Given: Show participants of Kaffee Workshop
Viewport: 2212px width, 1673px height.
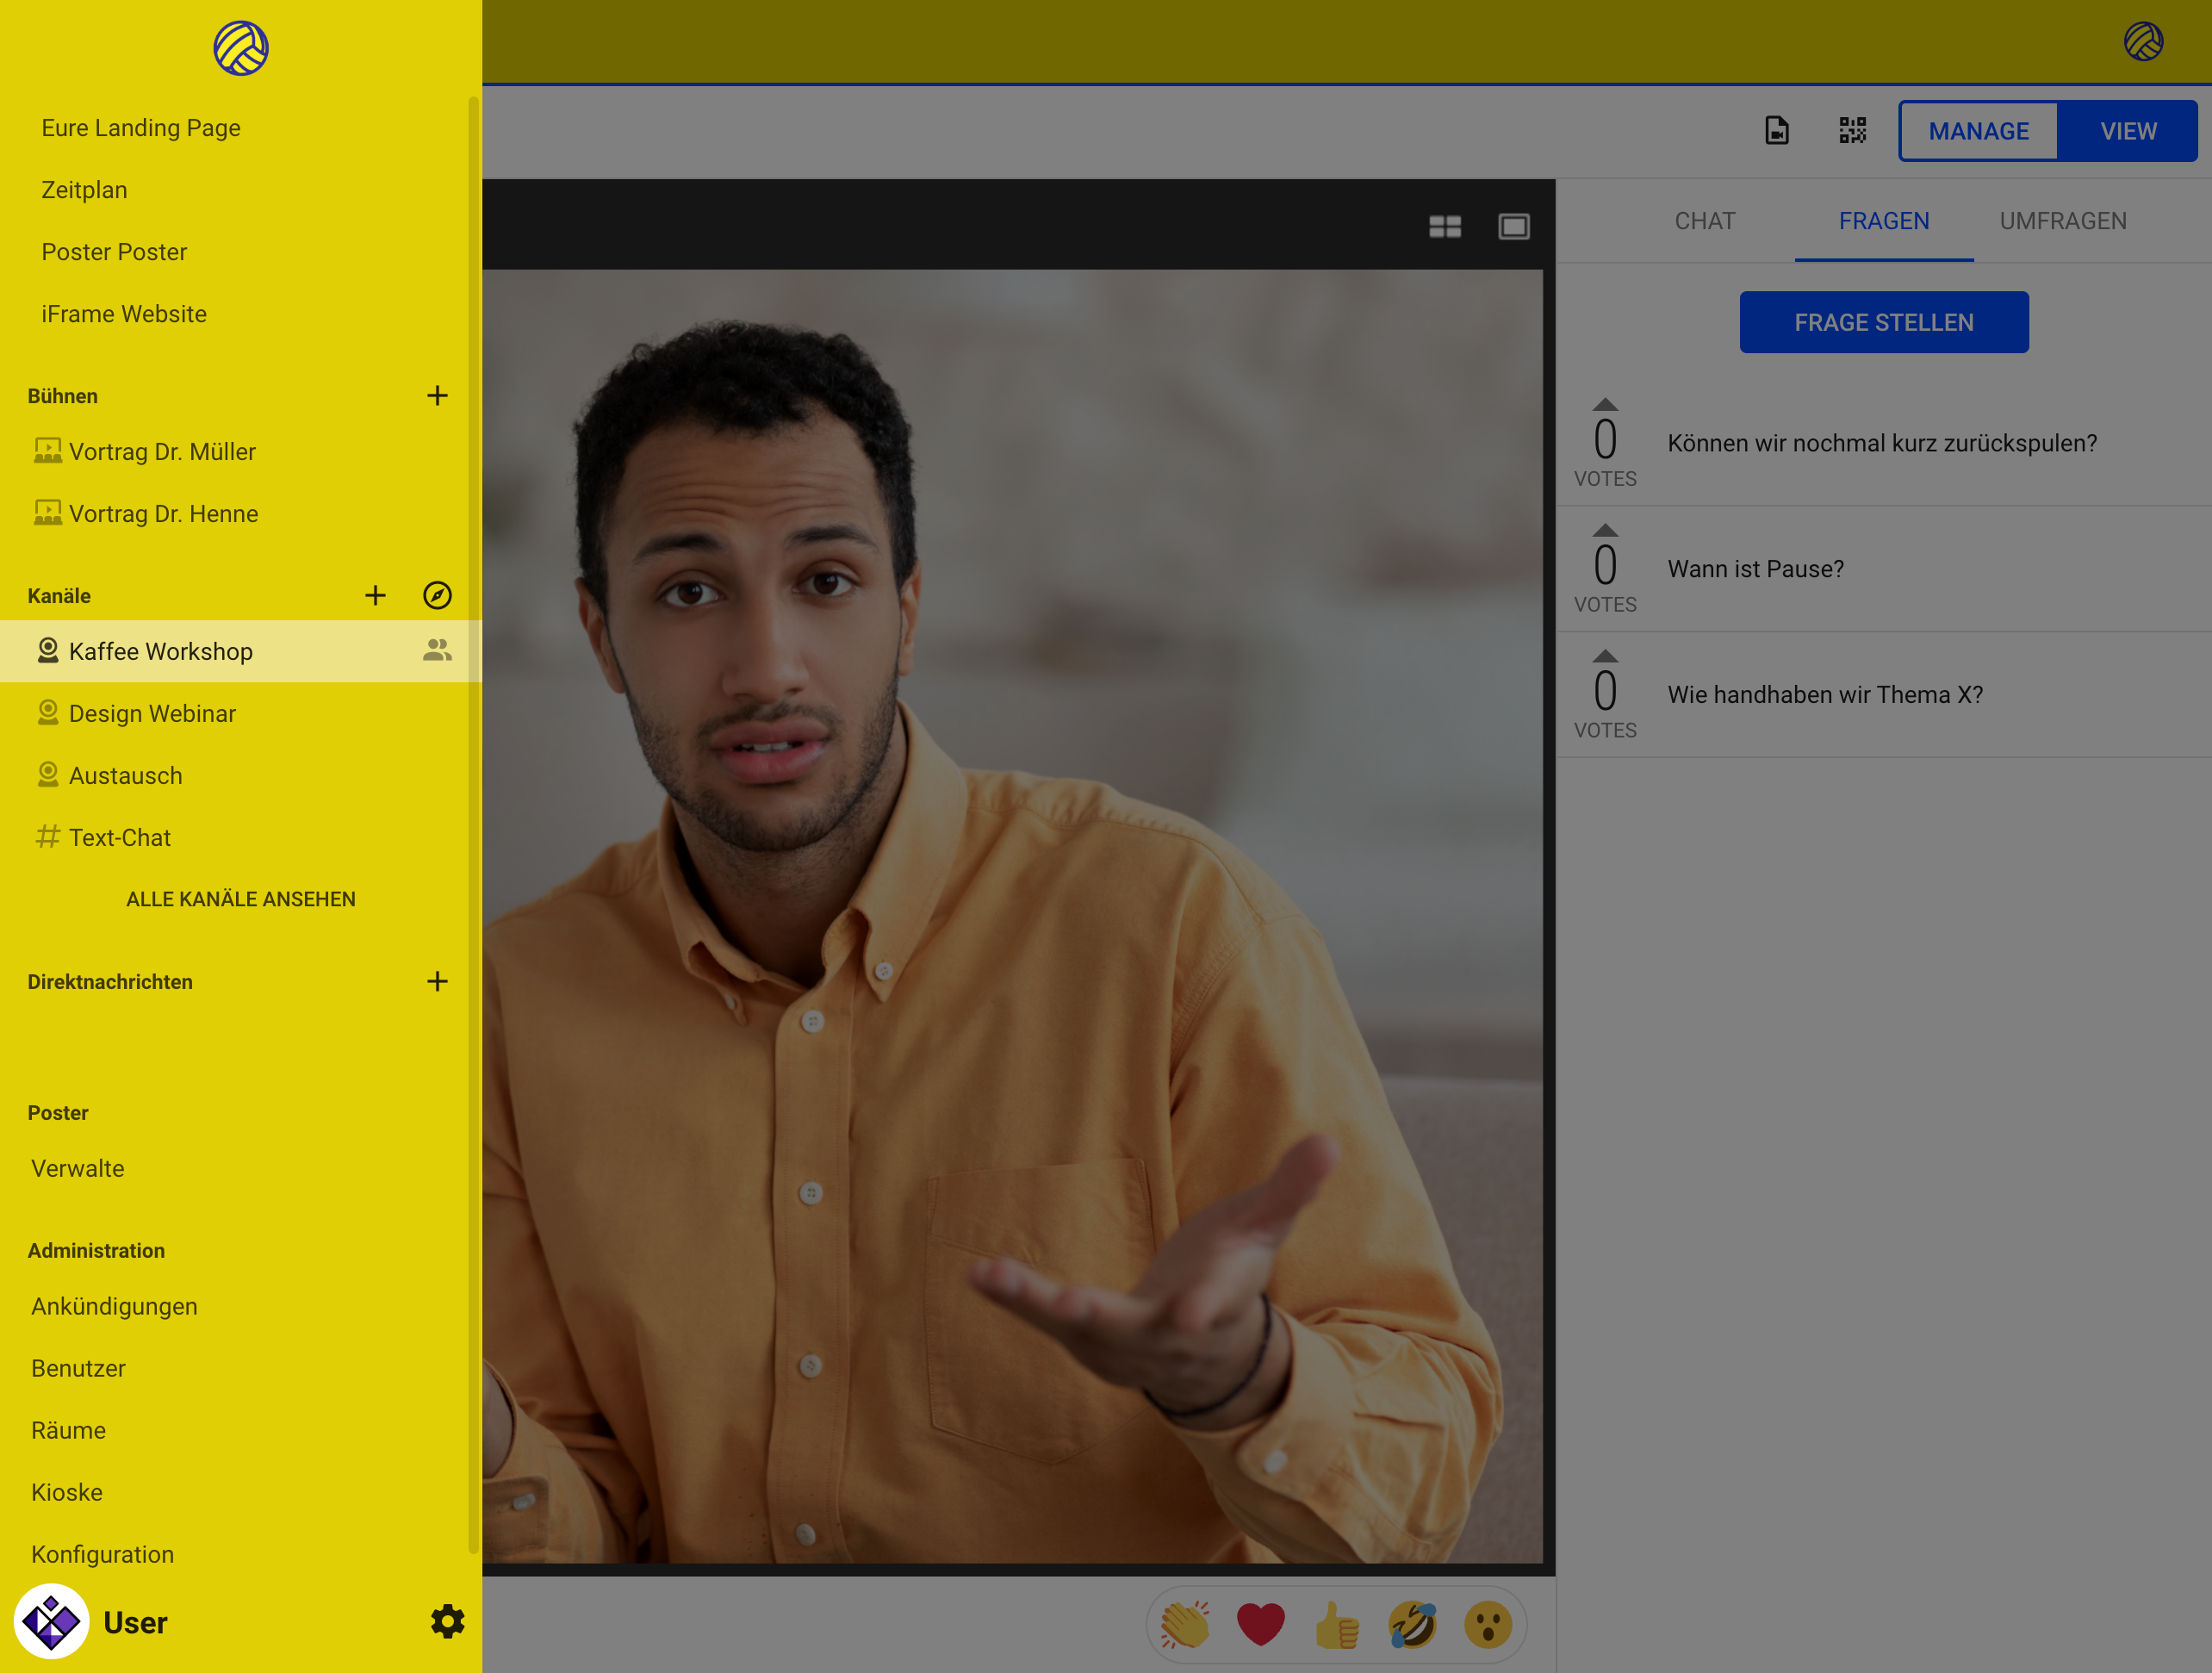Looking at the screenshot, I should (437, 651).
